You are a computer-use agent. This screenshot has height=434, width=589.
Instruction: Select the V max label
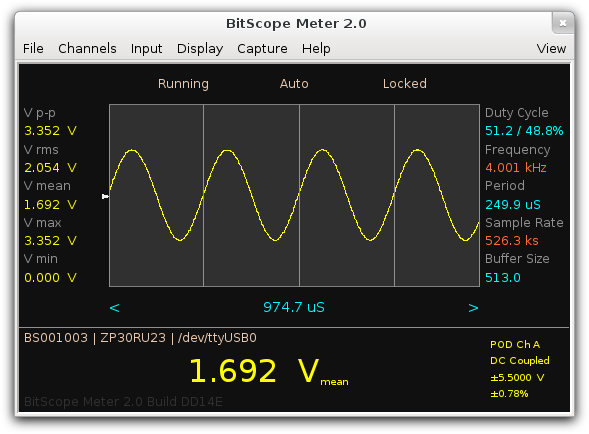click(42, 222)
